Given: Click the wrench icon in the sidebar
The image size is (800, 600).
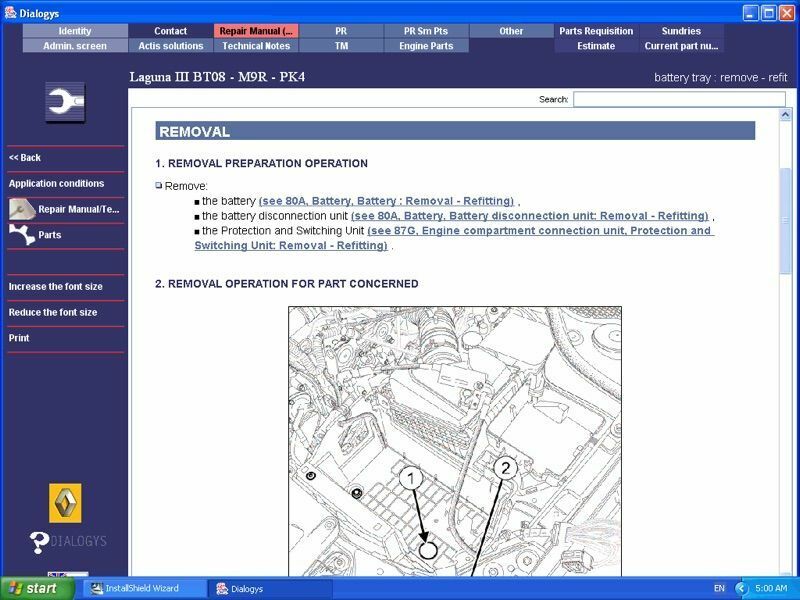Looking at the screenshot, I should (65, 102).
